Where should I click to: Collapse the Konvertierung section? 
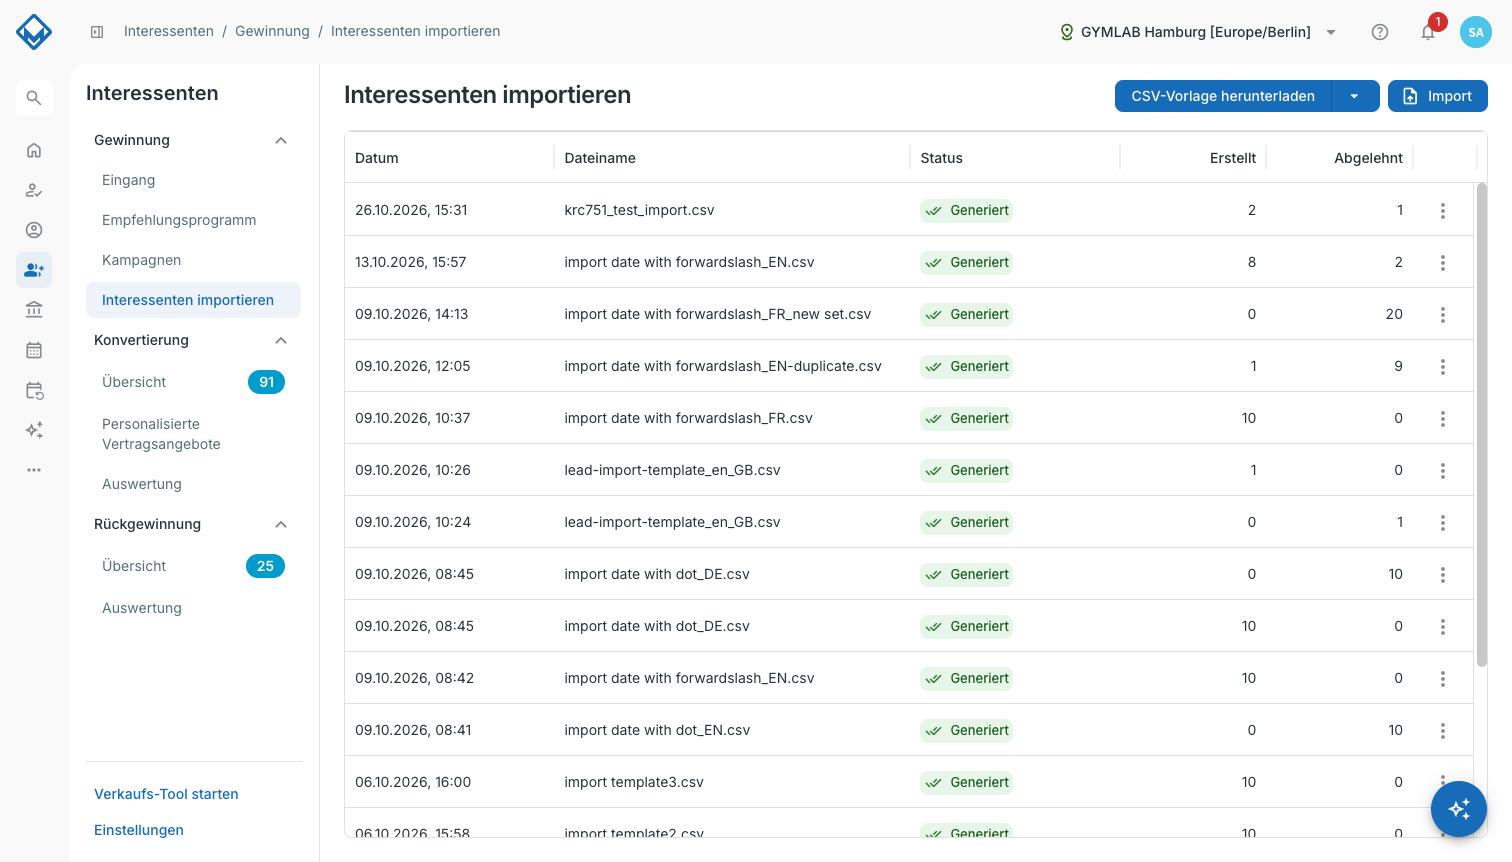281,340
